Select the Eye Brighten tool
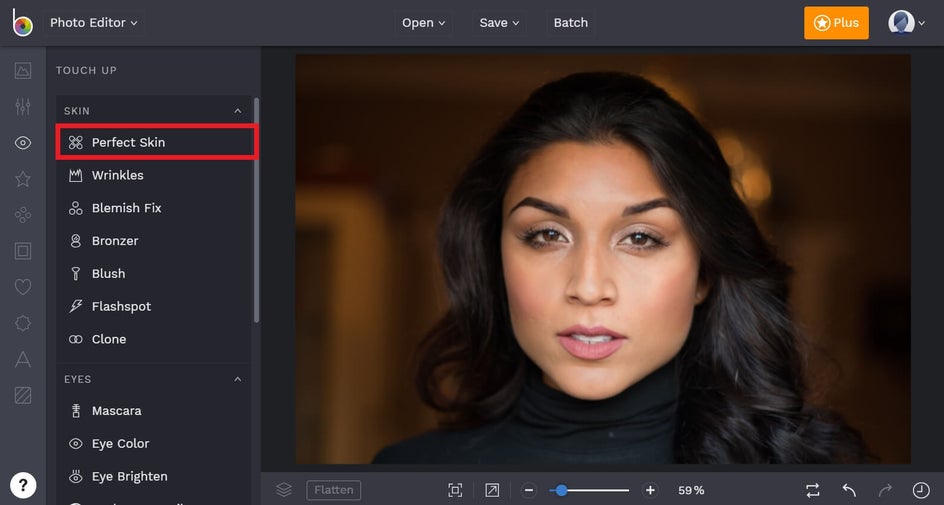This screenshot has width=944, height=505. 154,476
